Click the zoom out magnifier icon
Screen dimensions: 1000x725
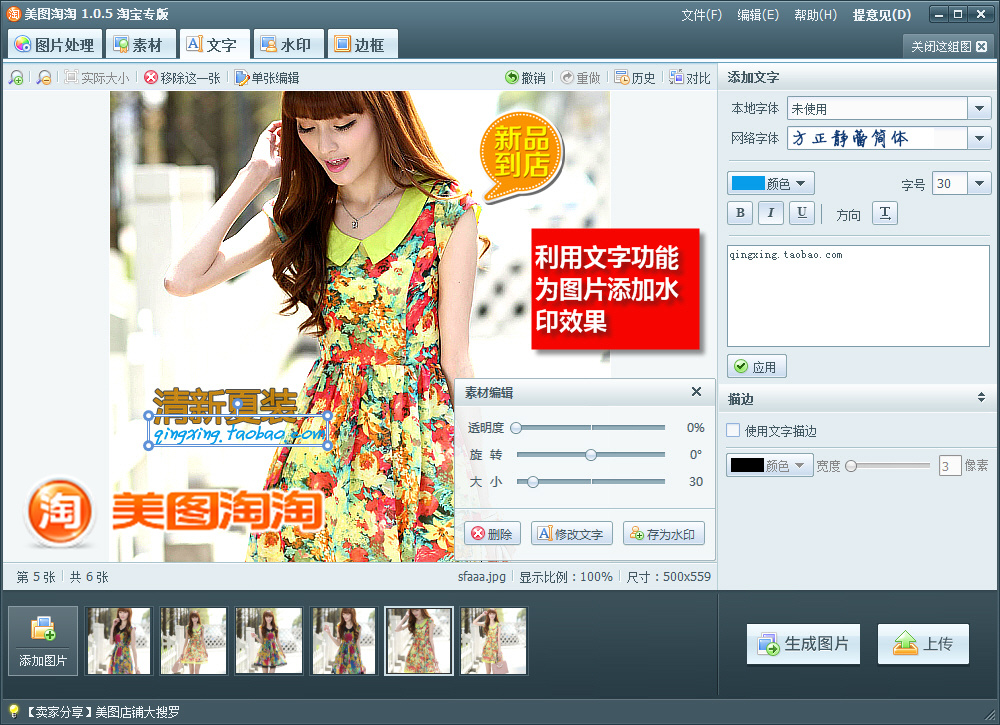tap(43, 78)
